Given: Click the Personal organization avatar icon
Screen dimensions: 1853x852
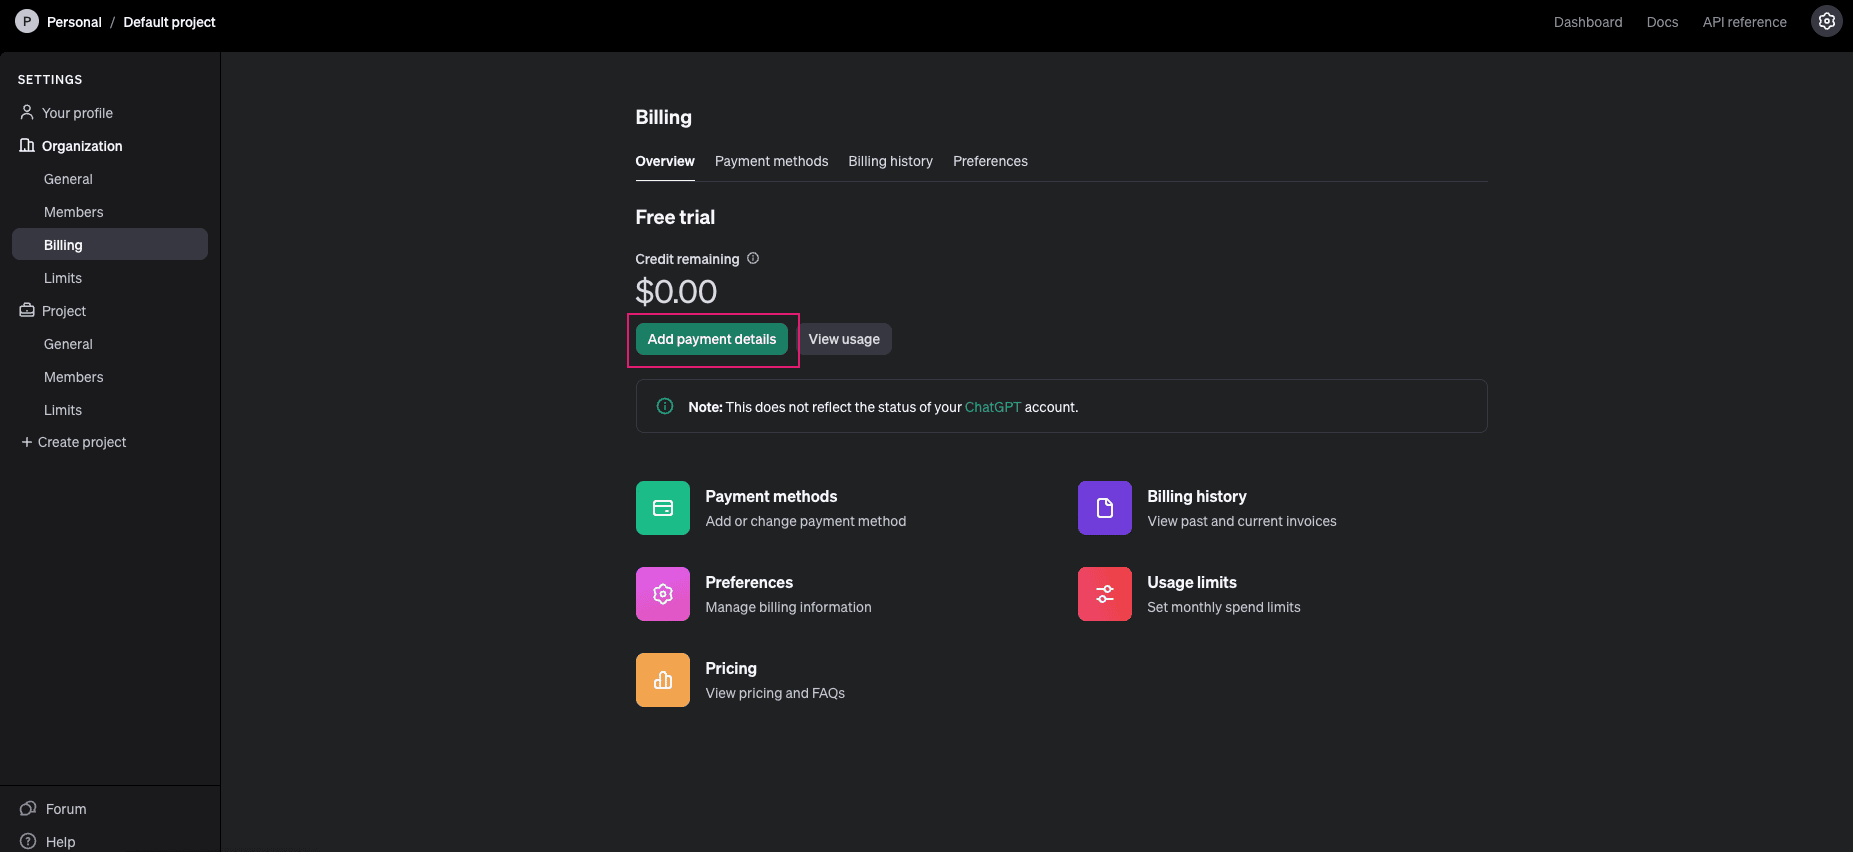Looking at the screenshot, I should click(27, 21).
